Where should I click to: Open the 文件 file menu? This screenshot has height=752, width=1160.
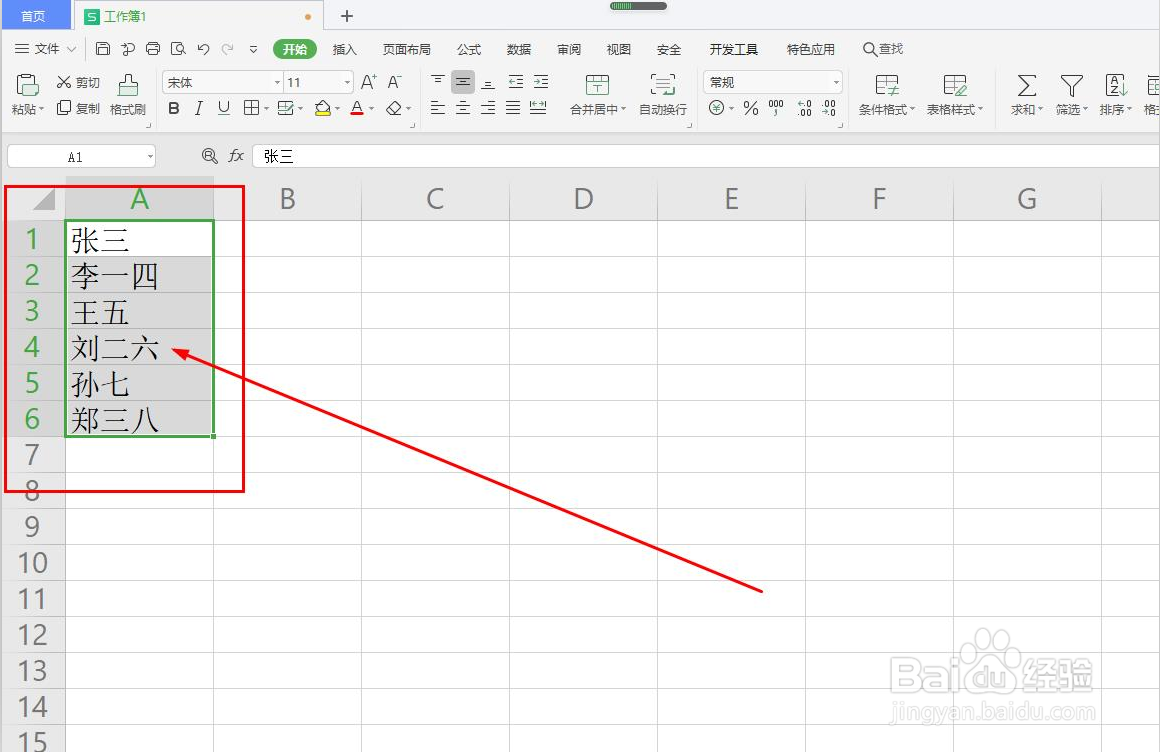pyautogui.click(x=46, y=49)
